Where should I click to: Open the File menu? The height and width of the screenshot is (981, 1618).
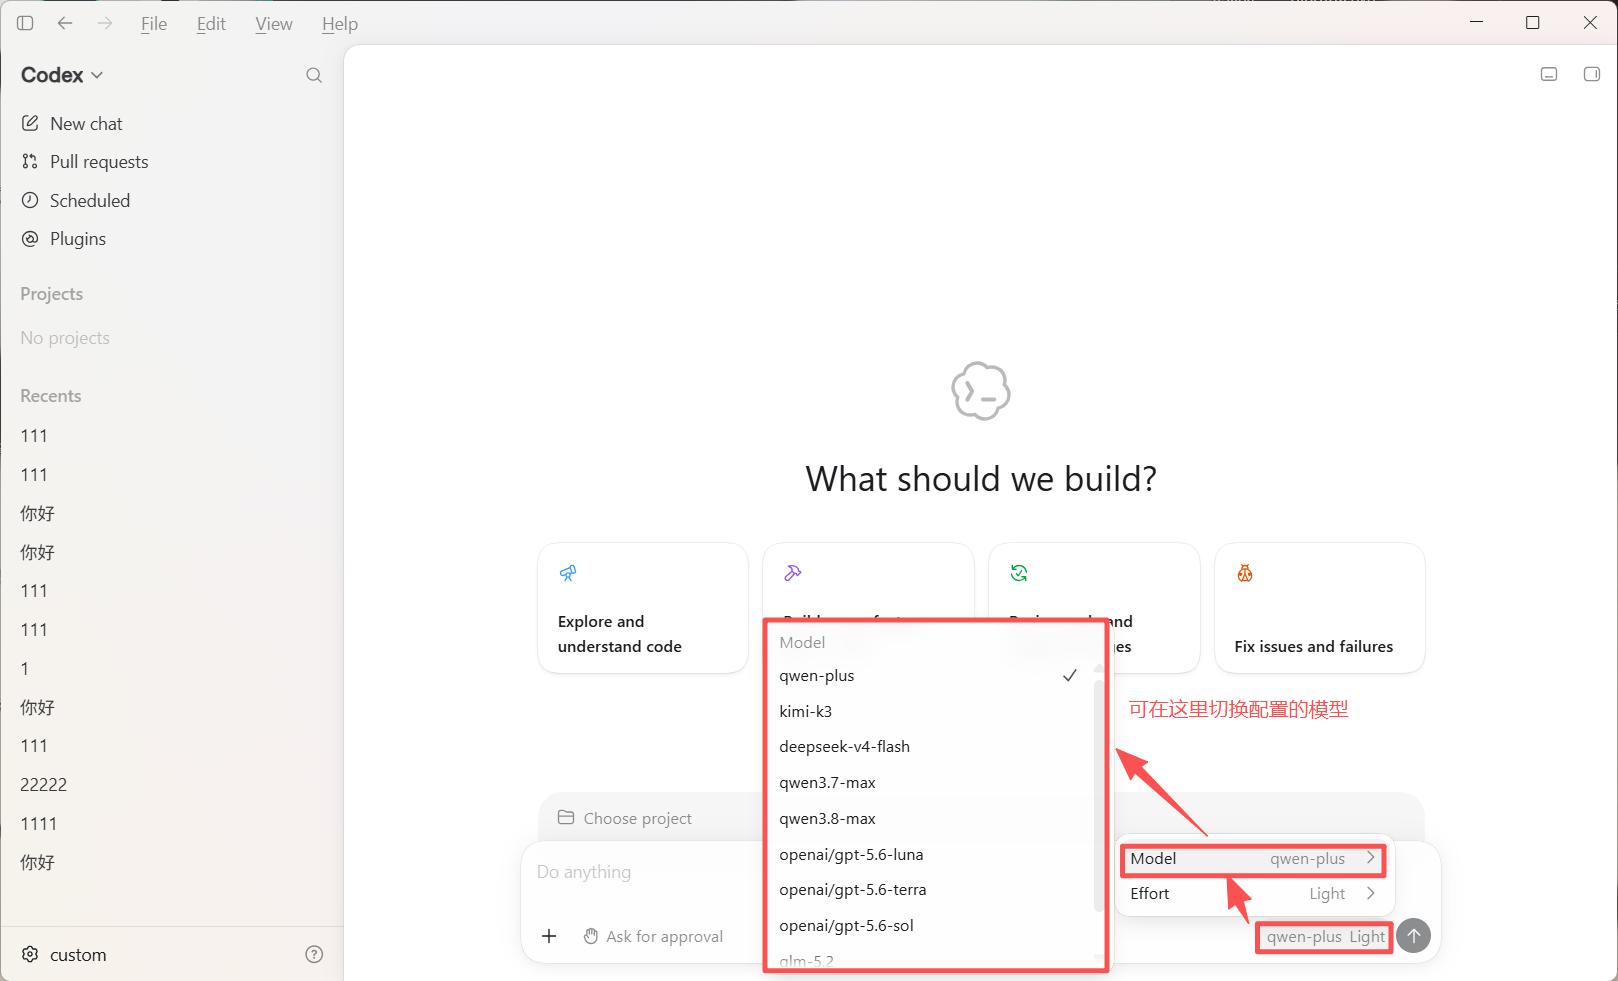point(154,24)
